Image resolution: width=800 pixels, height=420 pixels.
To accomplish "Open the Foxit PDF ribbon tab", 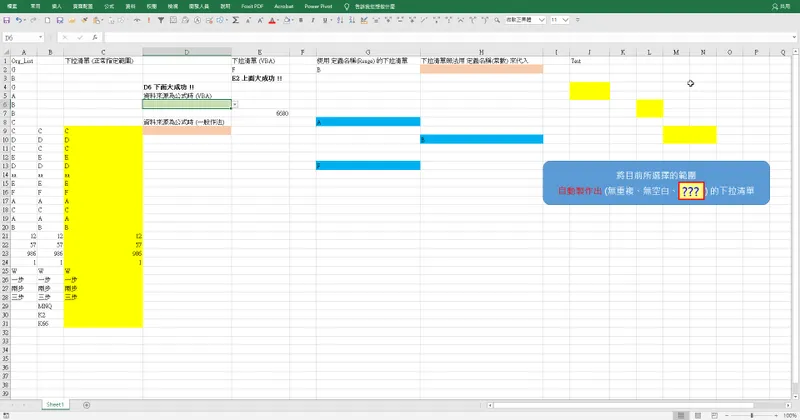I will click(x=252, y=6).
